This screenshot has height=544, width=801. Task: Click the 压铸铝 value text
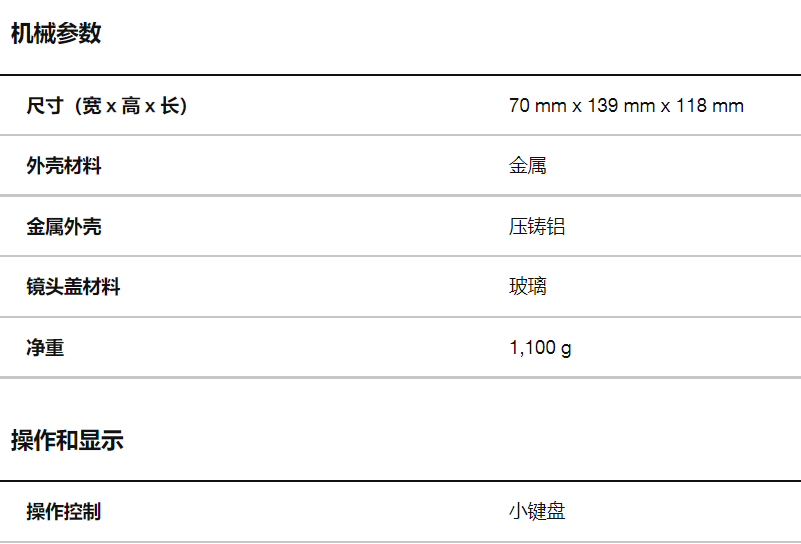(x=537, y=227)
